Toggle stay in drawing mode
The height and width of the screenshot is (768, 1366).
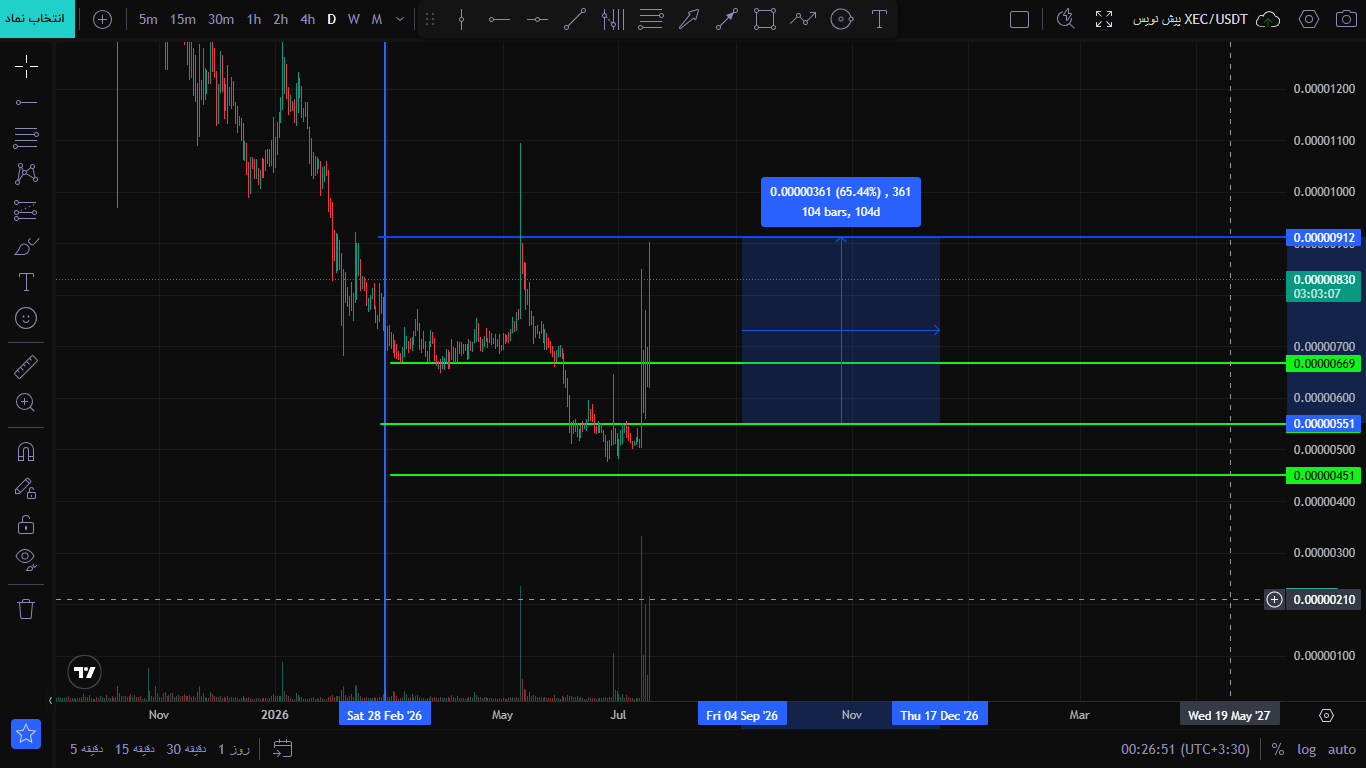pyautogui.click(x=26, y=488)
